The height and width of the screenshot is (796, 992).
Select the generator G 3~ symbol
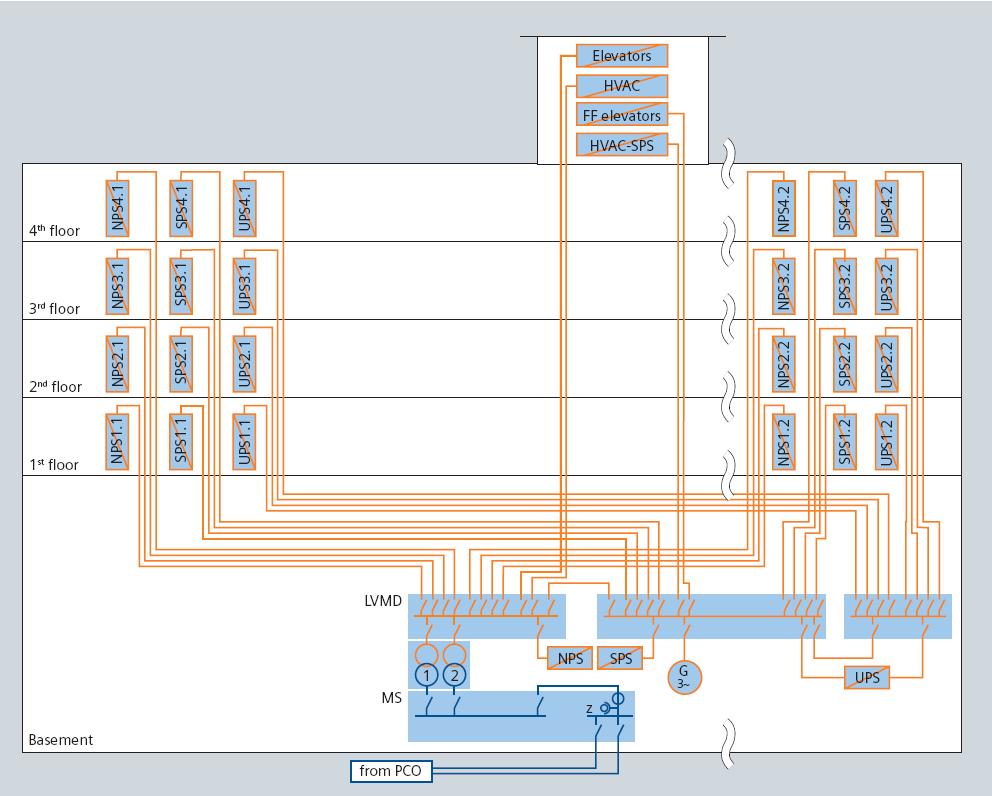[x=684, y=675]
